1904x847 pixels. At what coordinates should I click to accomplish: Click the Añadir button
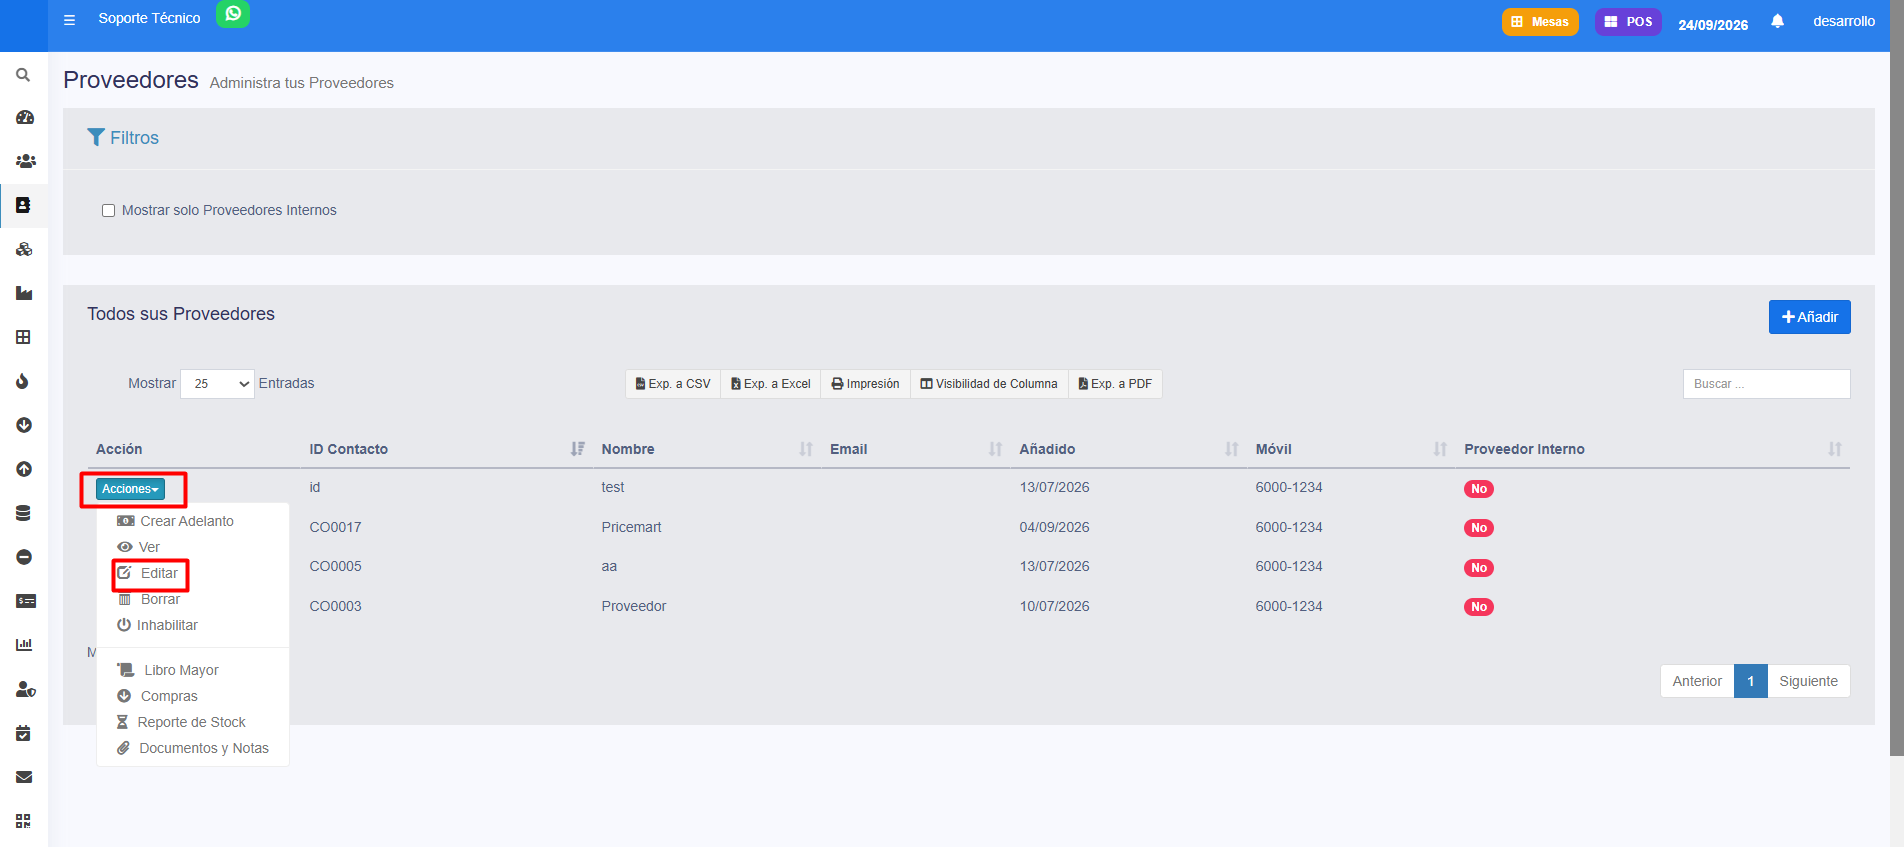click(1809, 317)
